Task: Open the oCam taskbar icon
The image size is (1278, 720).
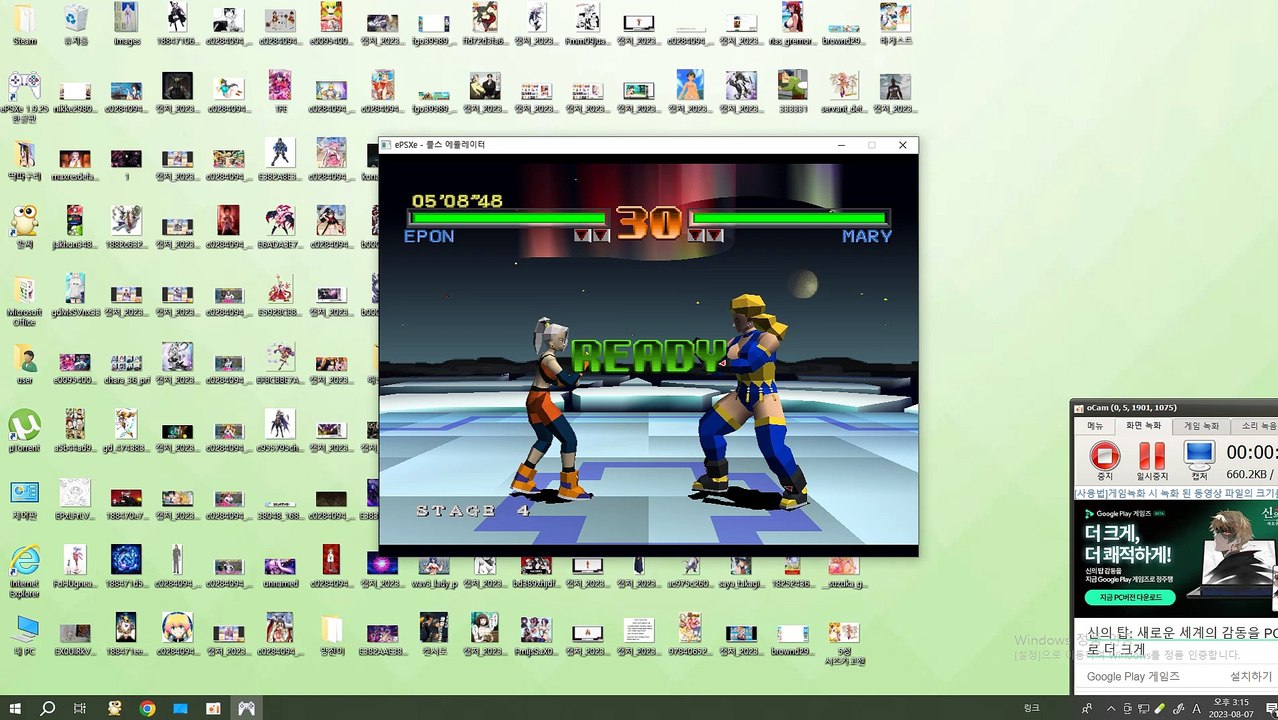Action: pyautogui.click(x=213, y=708)
